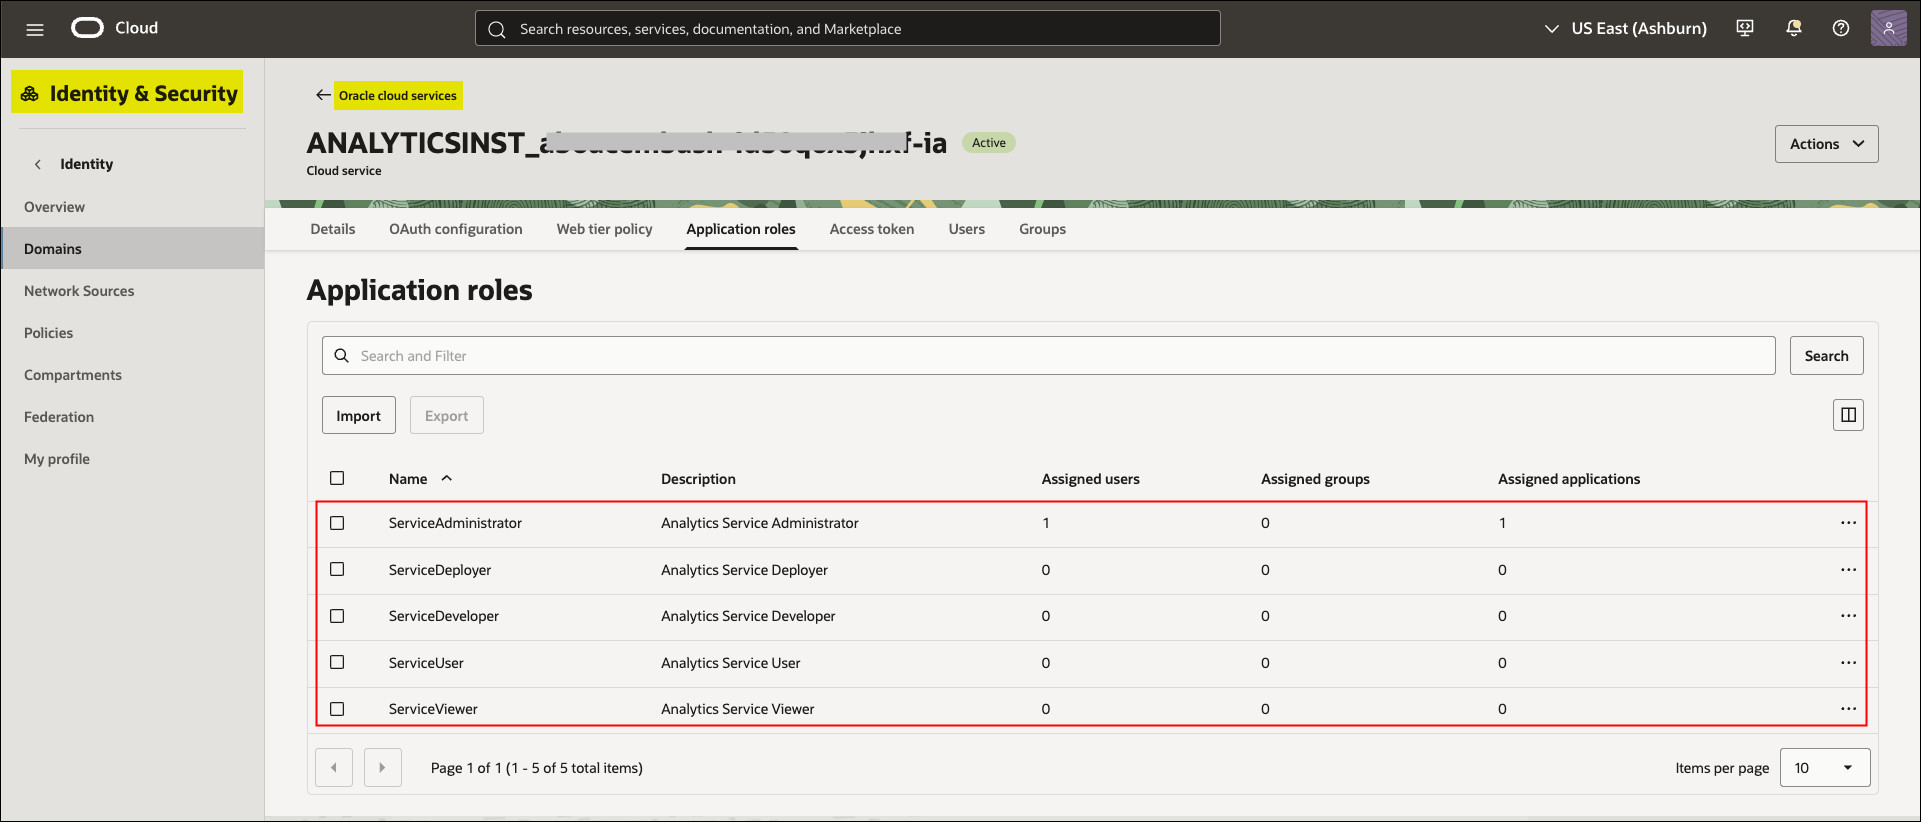Click the ServiceViewer role name

point(433,709)
